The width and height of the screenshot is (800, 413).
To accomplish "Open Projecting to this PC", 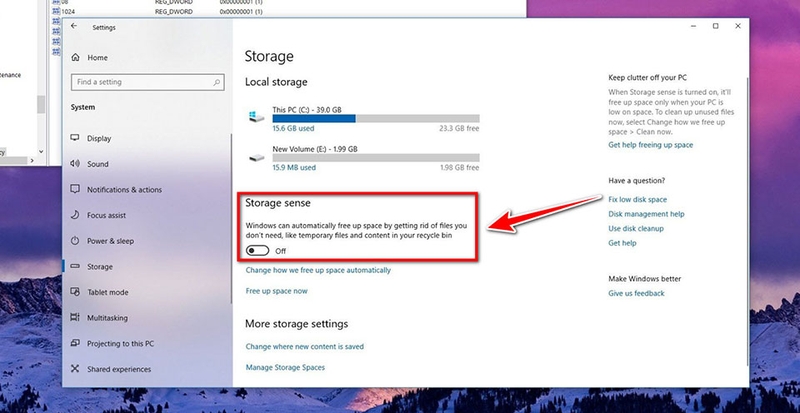I will tap(120, 344).
